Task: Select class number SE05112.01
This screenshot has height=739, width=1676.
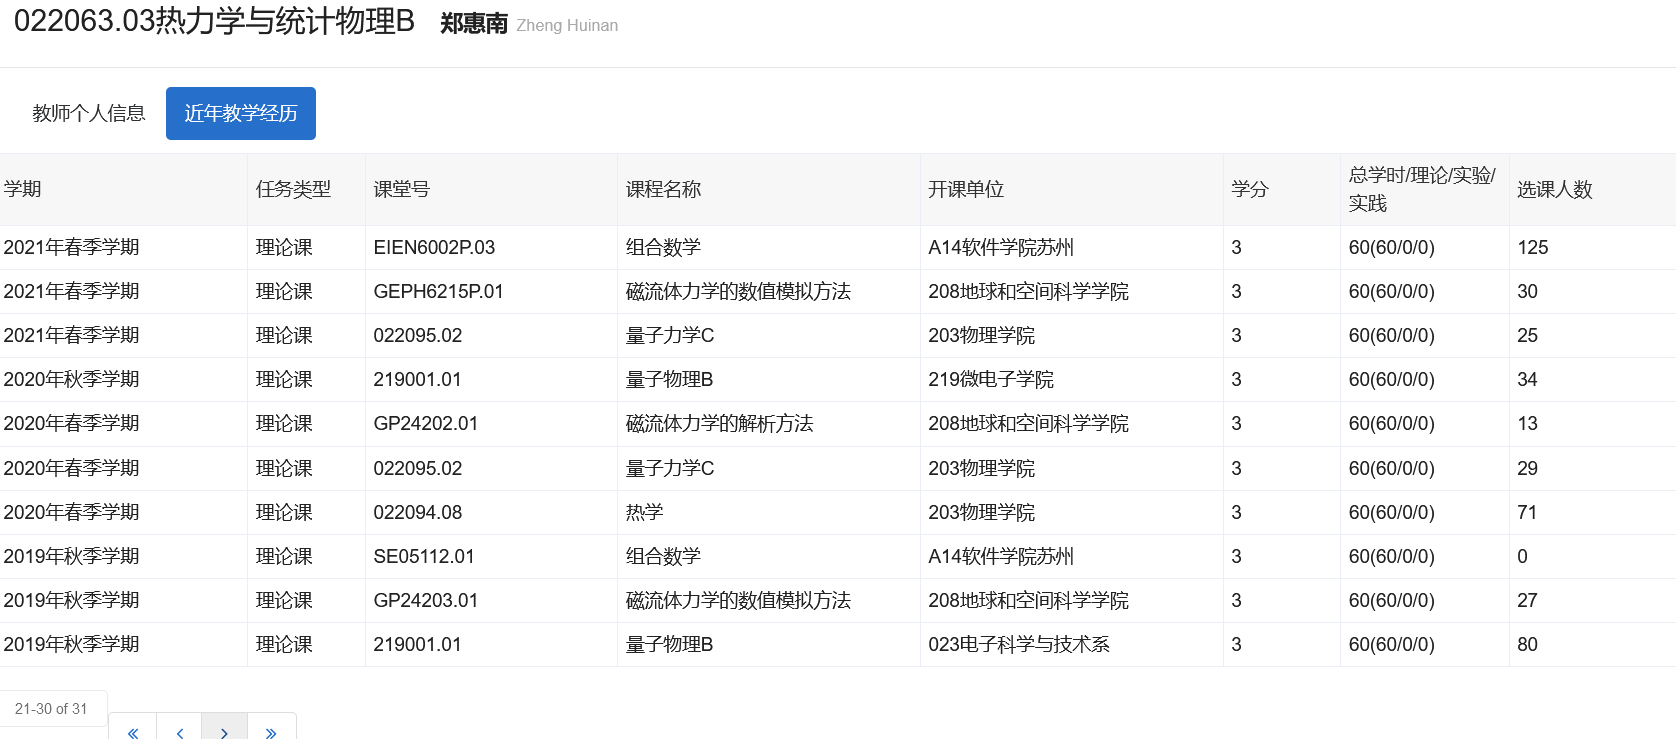Action: [x=423, y=556]
